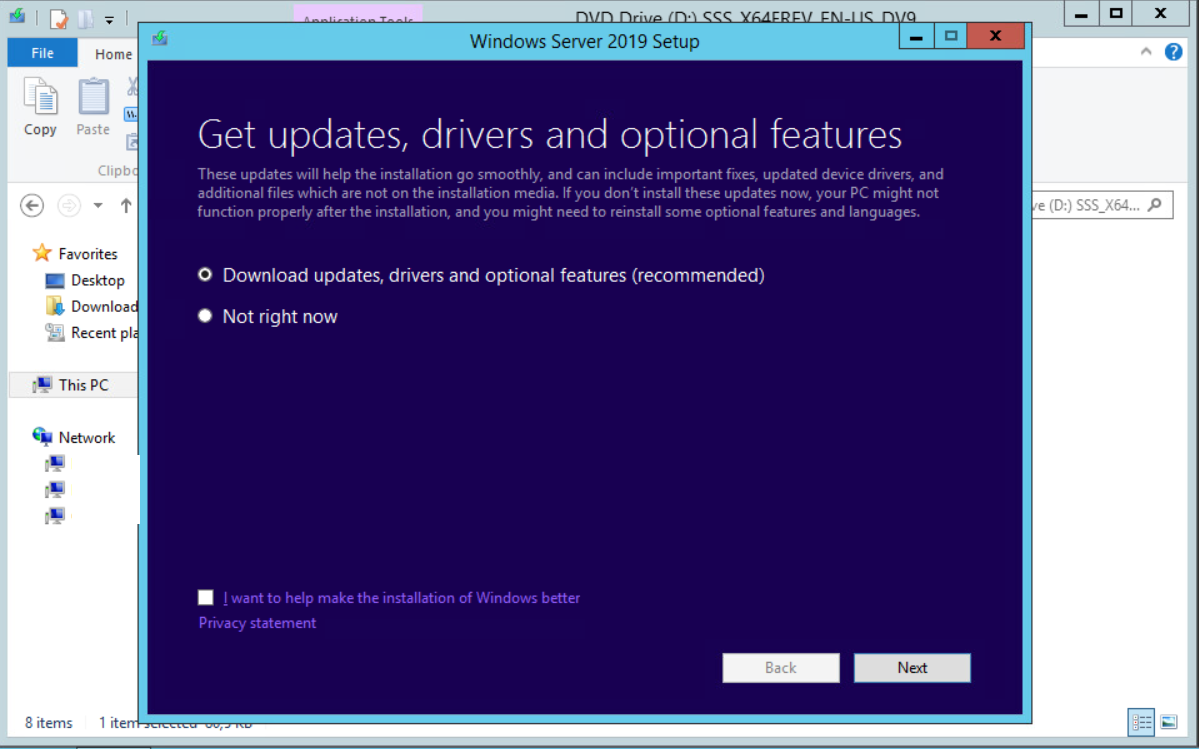Click the This PC computer icon
1199x749 pixels.
point(42,385)
